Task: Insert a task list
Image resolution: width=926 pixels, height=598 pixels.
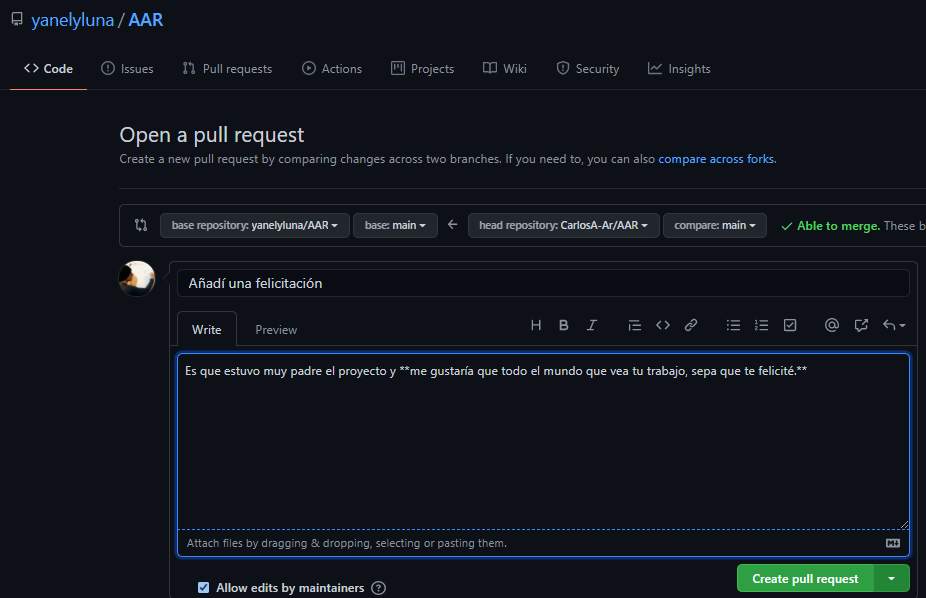Action: pyautogui.click(x=790, y=325)
